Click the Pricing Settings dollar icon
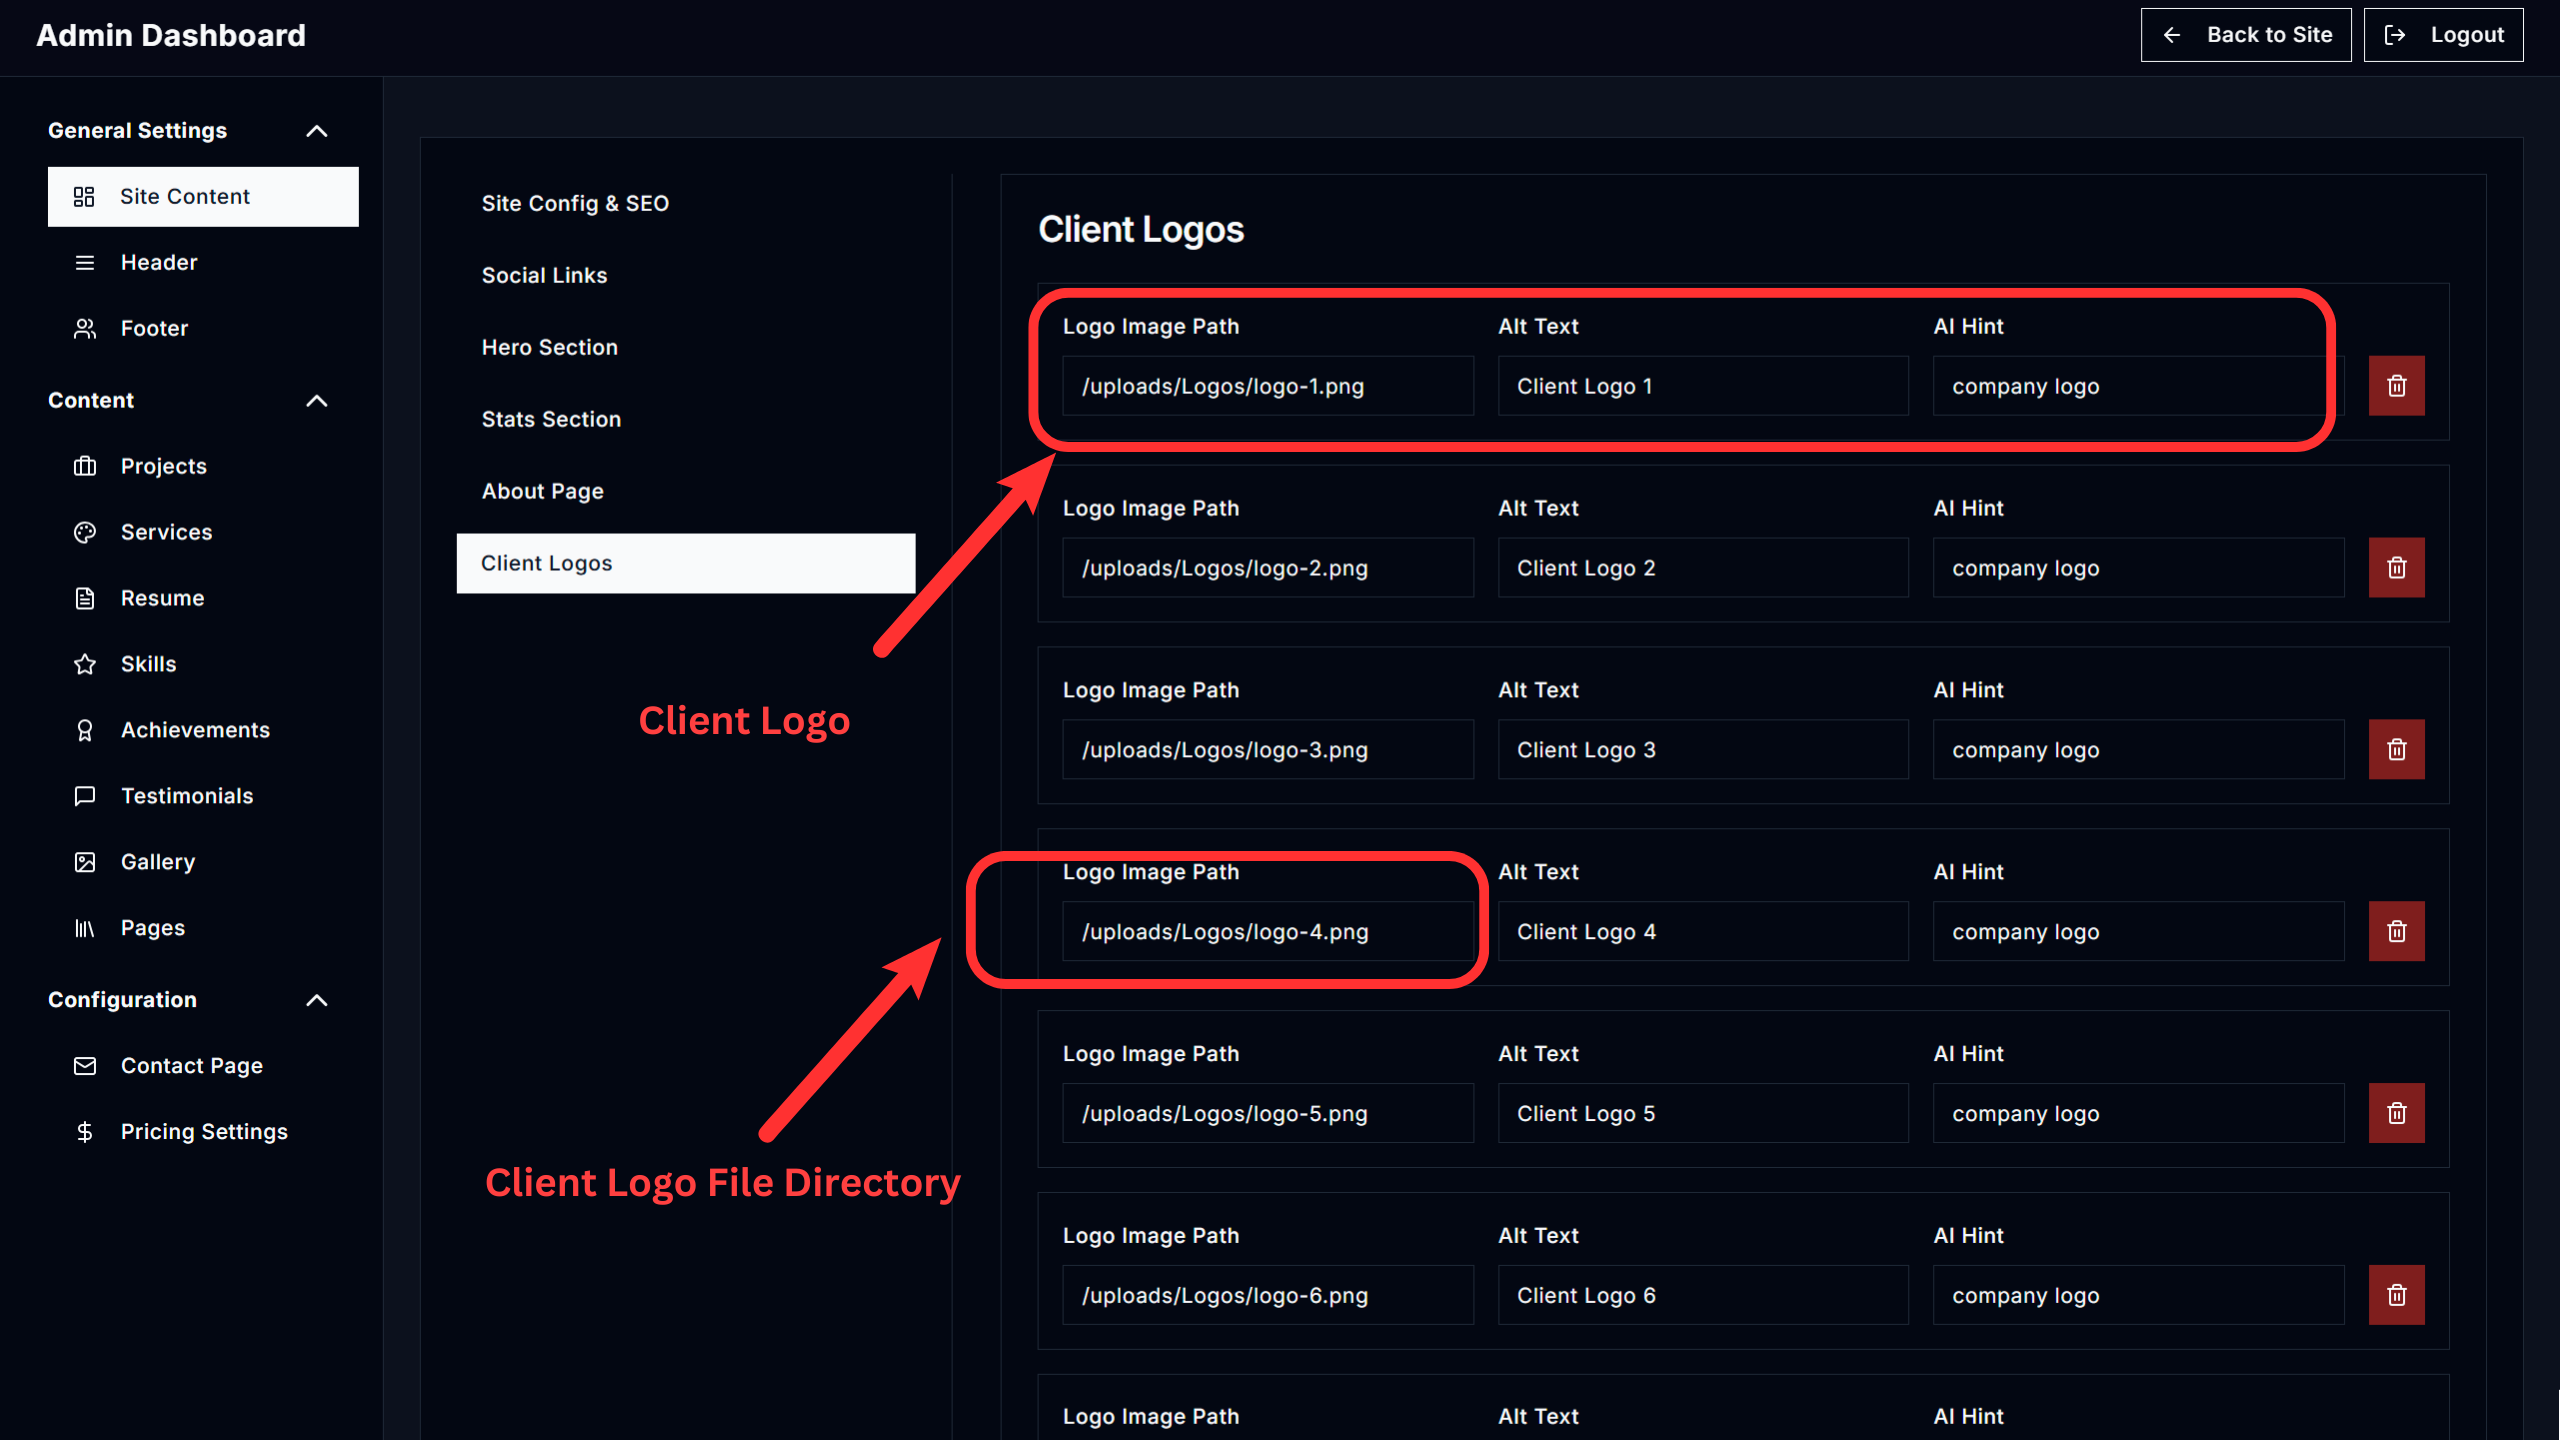Viewport: 2560px width, 1440px height. coord(85,1132)
